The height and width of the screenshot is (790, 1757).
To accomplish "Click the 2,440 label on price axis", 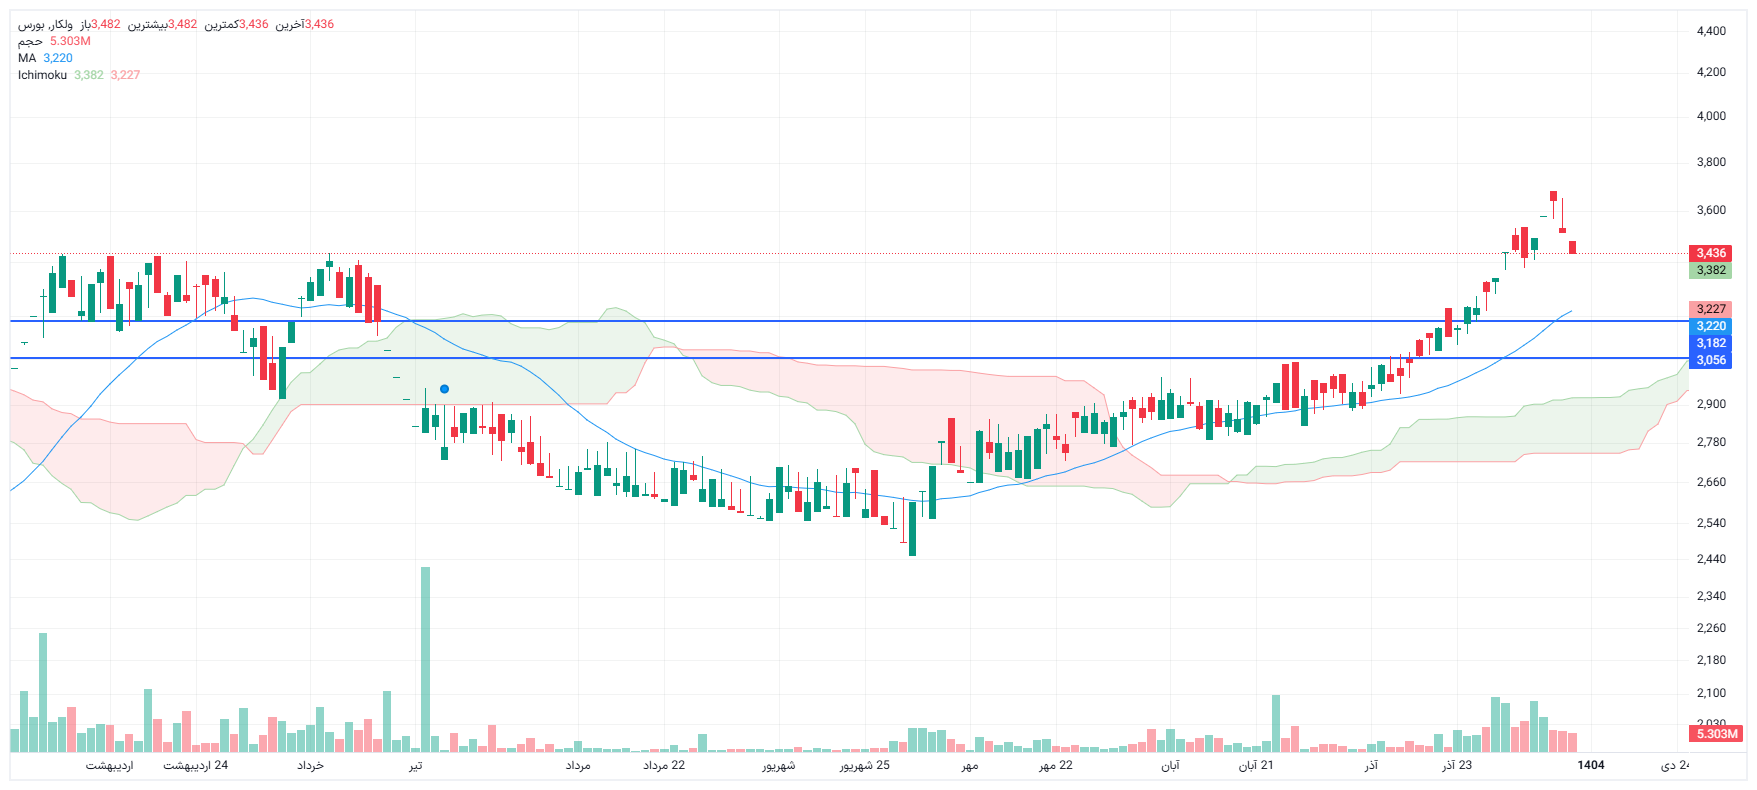I will (1711, 559).
